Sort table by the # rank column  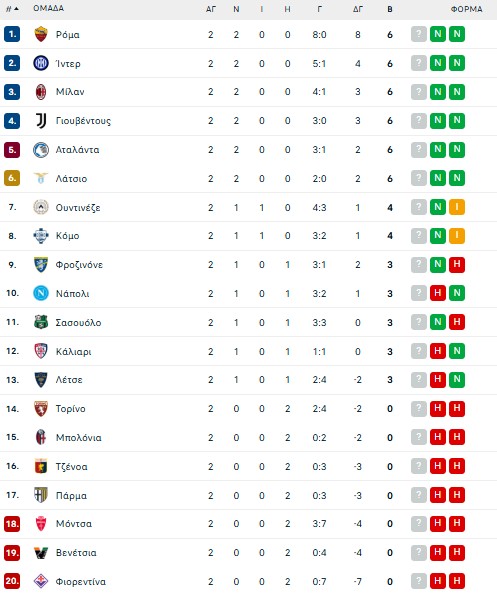[x=12, y=9]
